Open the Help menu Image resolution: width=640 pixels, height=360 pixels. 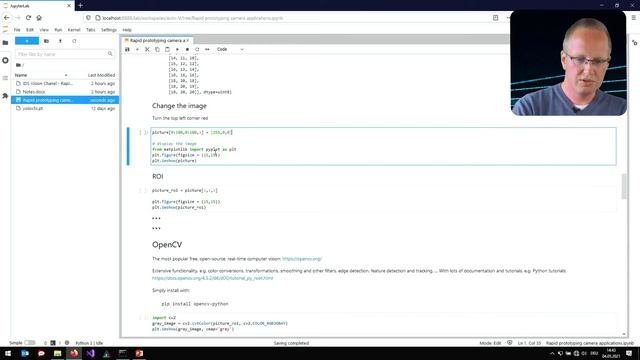coord(127,30)
